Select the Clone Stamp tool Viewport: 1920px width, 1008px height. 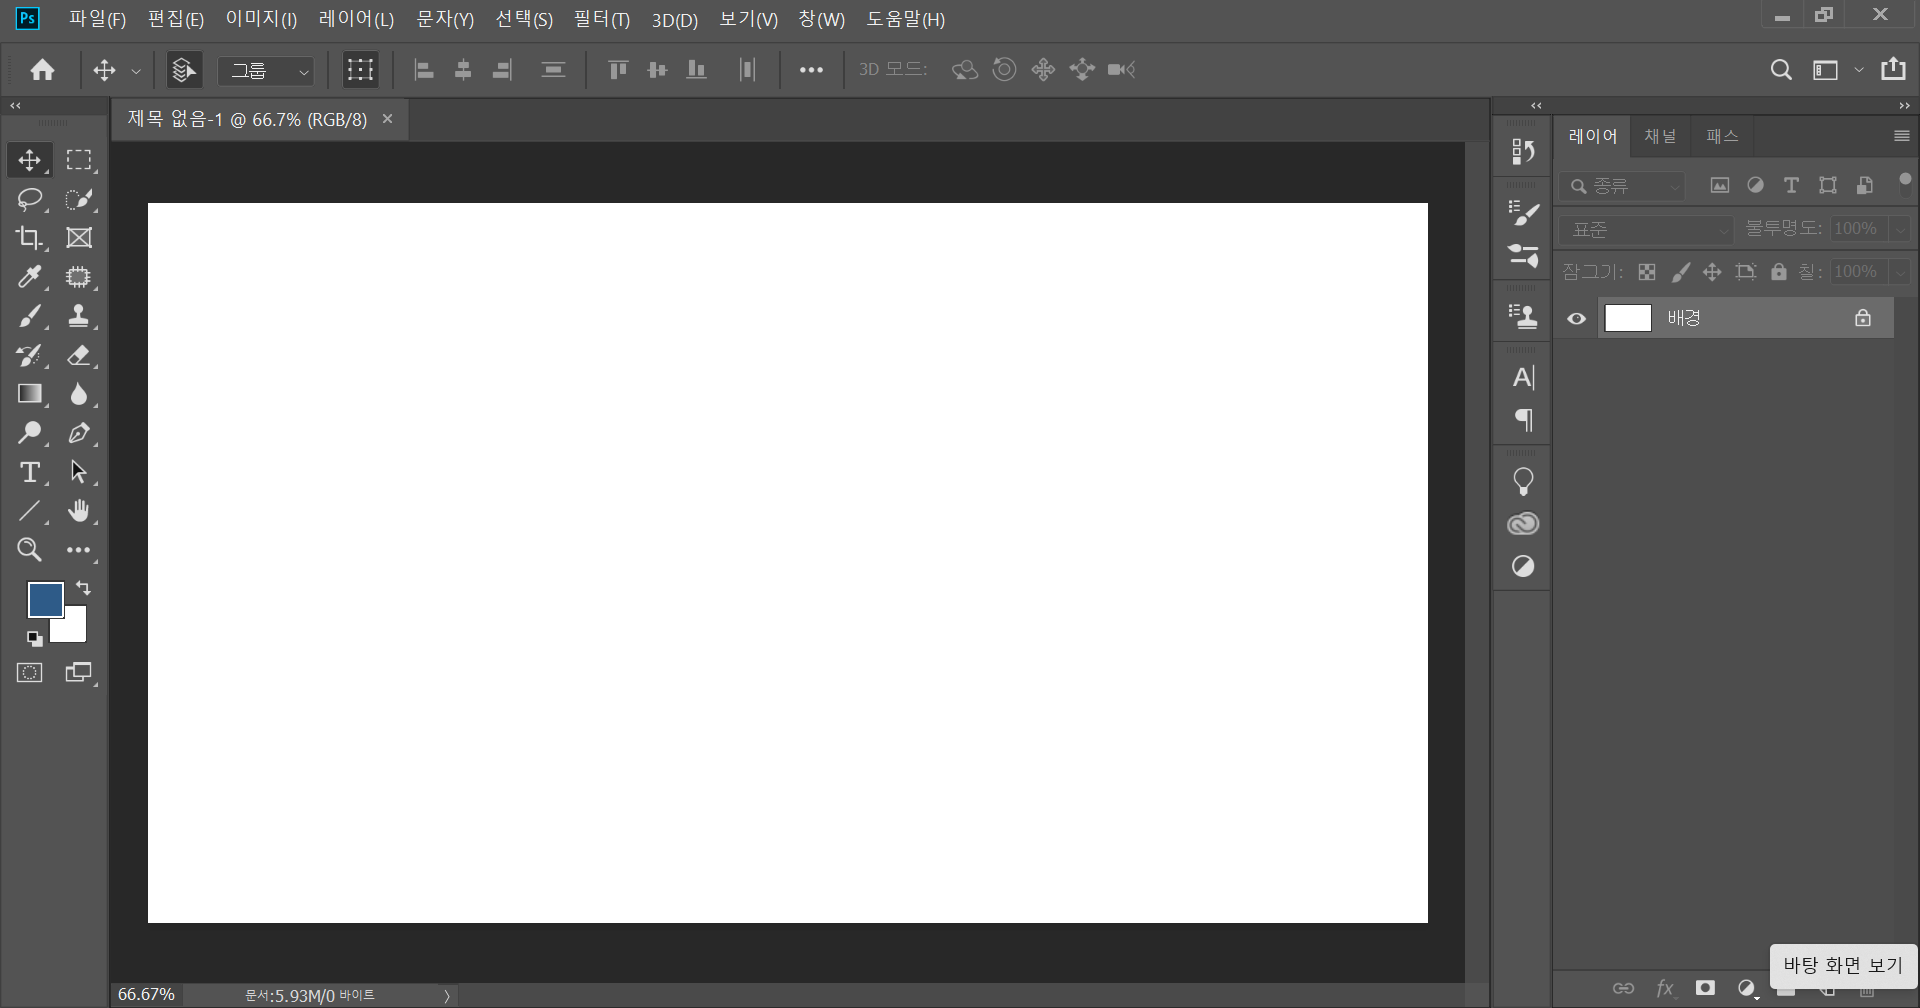78,316
